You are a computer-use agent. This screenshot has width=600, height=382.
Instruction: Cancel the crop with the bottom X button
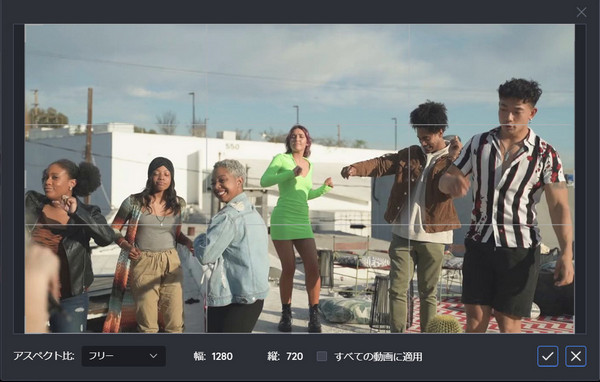[x=576, y=356]
